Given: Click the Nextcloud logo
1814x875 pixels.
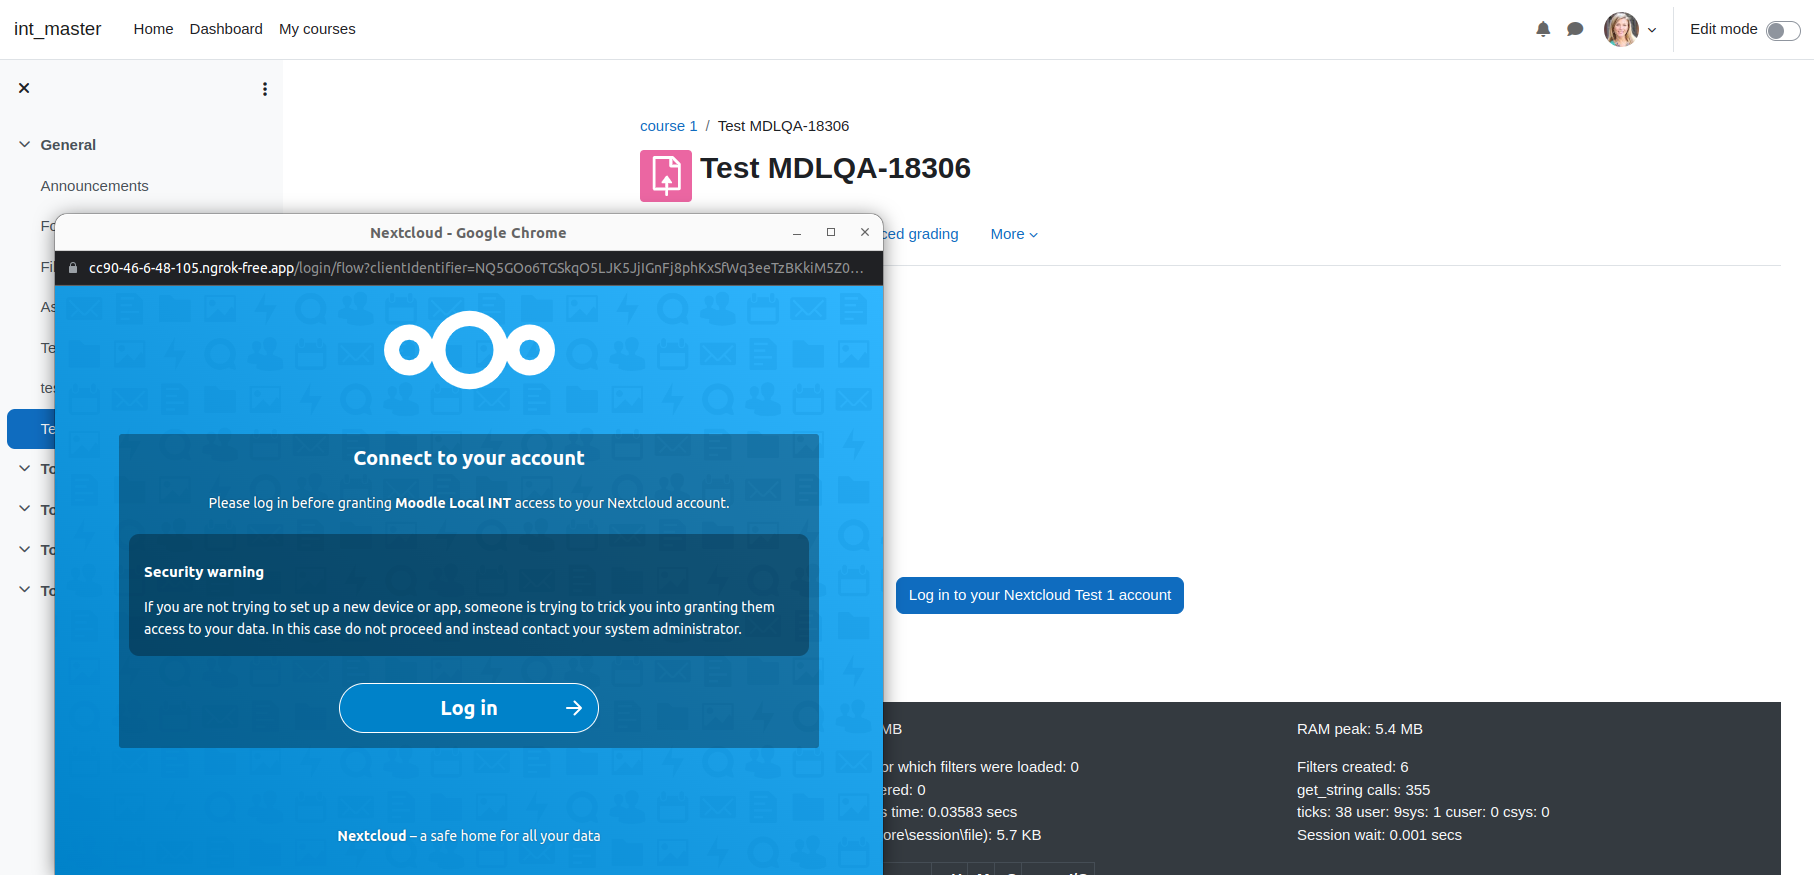Looking at the screenshot, I should click(469, 350).
